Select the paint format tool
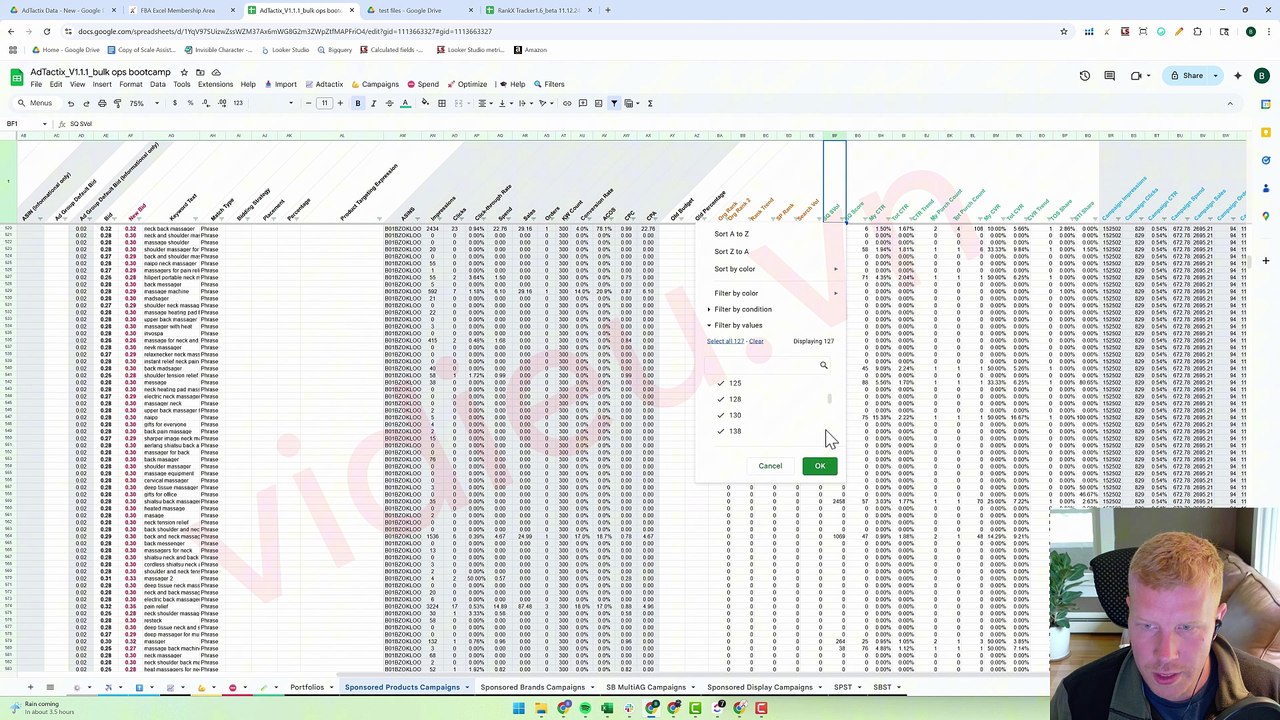This screenshot has height=720, width=1280. point(117,103)
